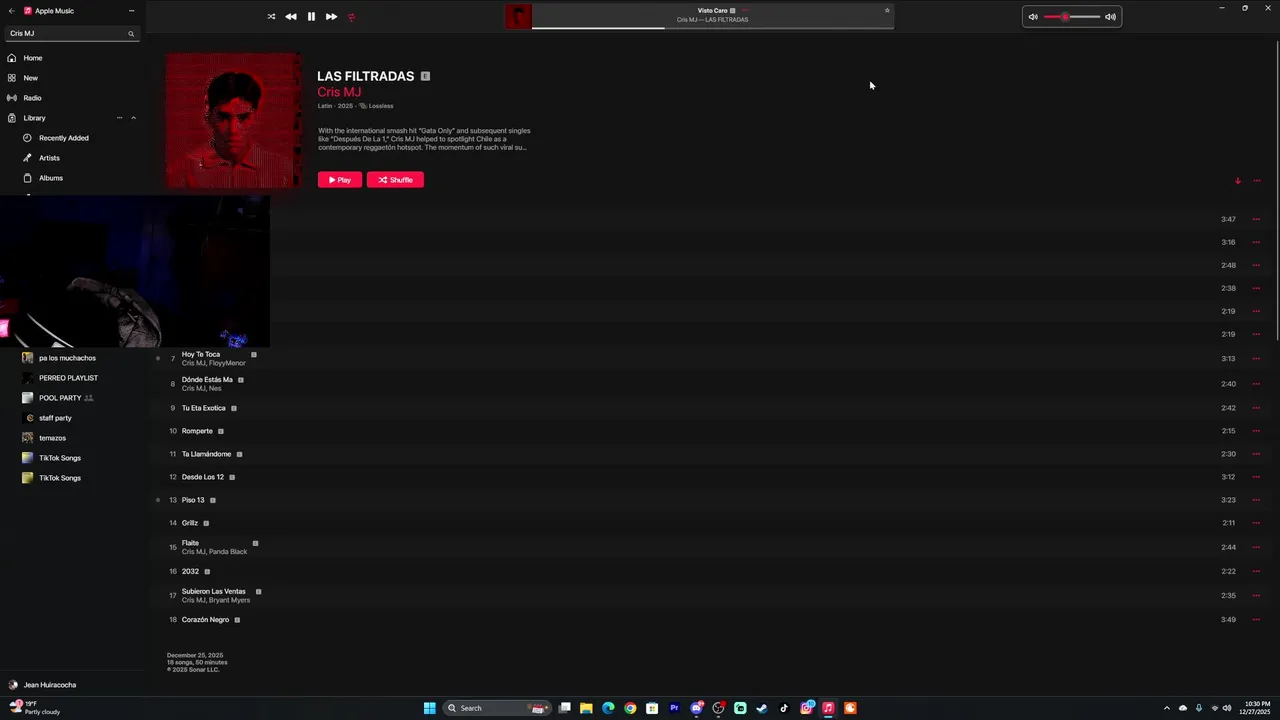Open TikTok from the taskbar
The image size is (1280, 720).
point(784,708)
